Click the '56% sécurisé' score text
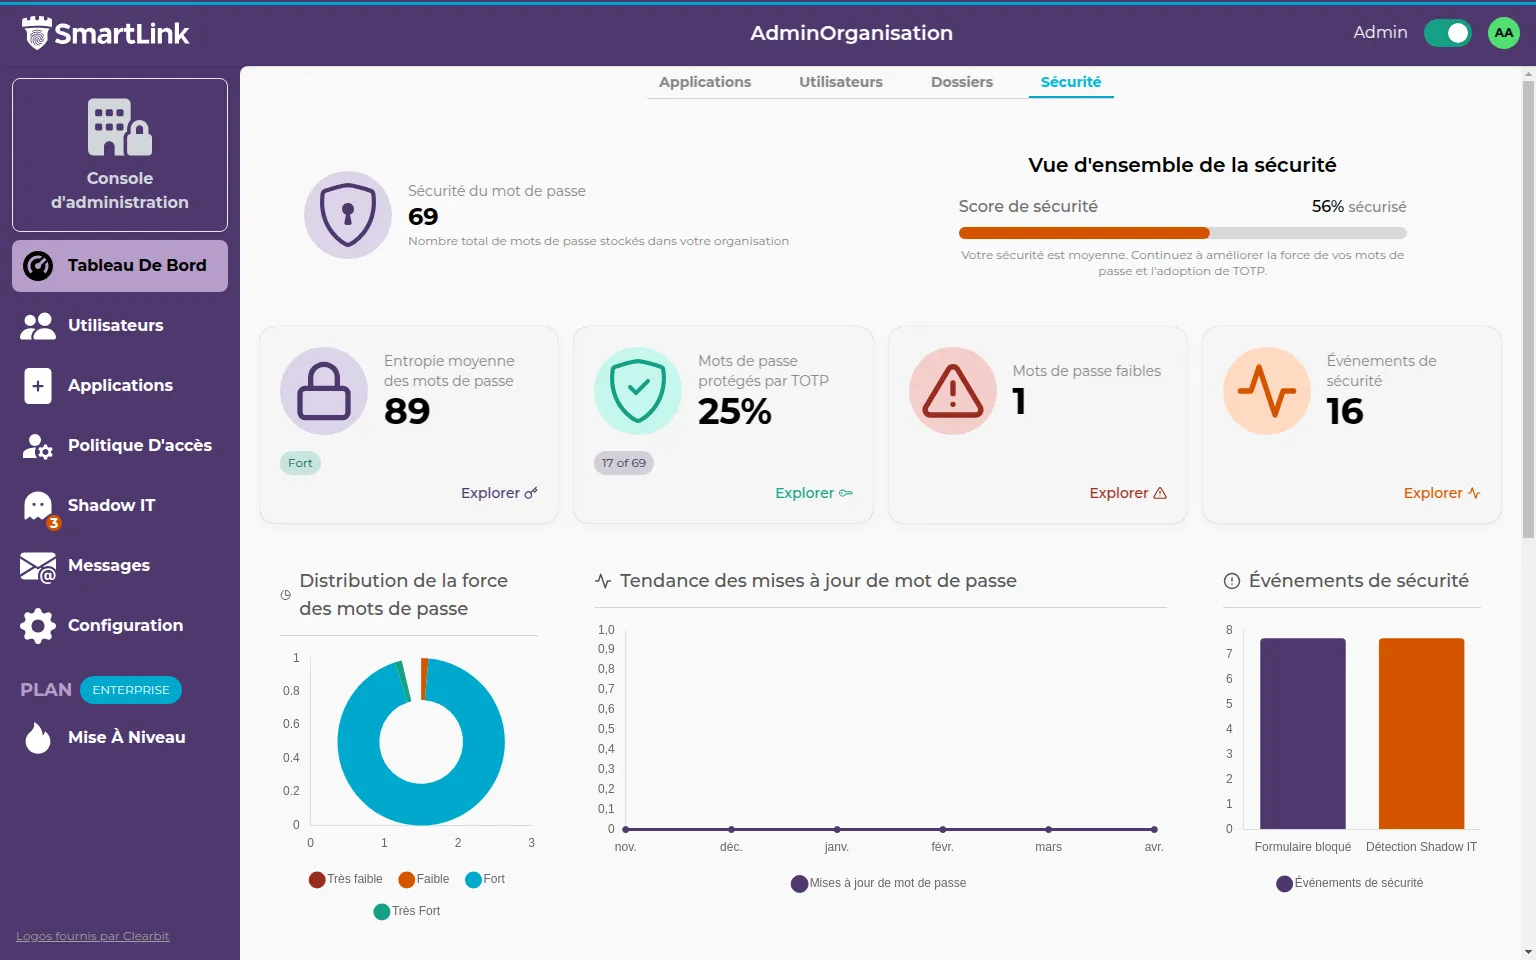 point(1359,207)
